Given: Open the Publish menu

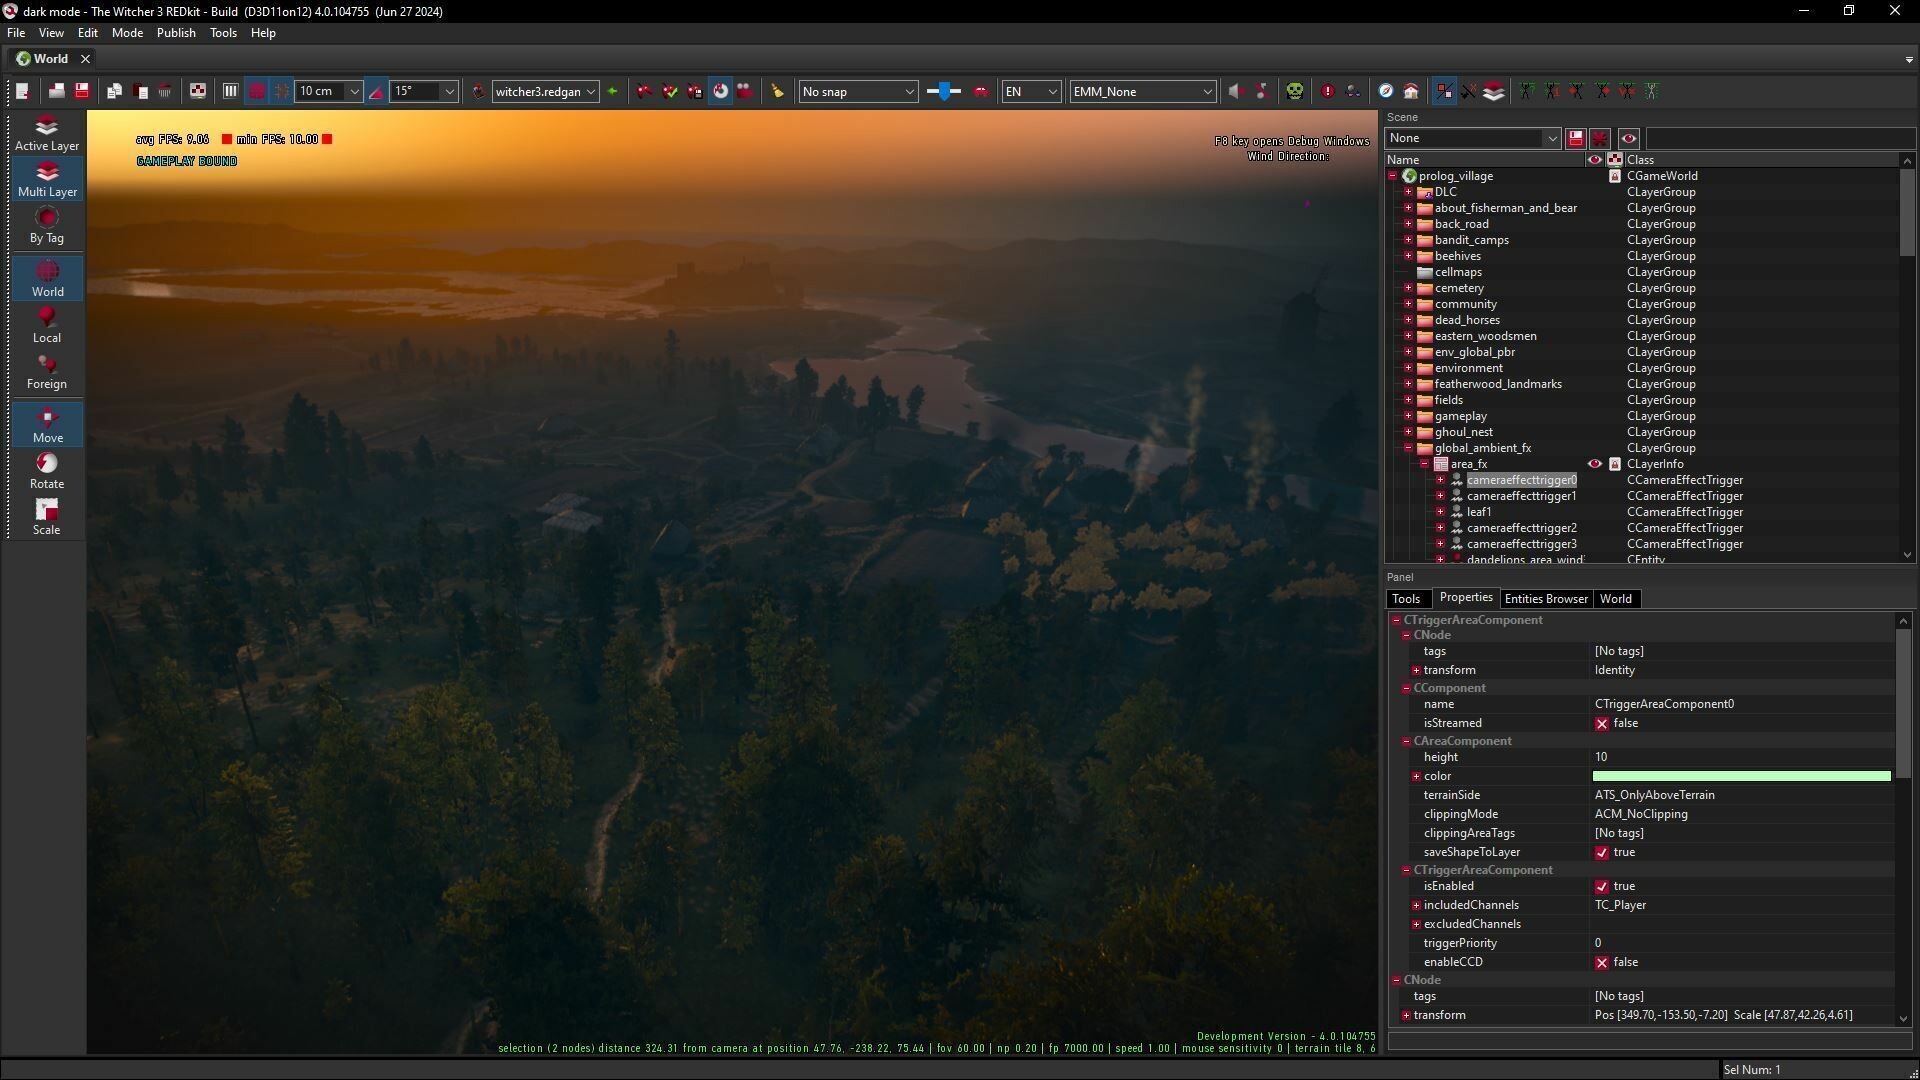Looking at the screenshot, I should pos(176,32).
